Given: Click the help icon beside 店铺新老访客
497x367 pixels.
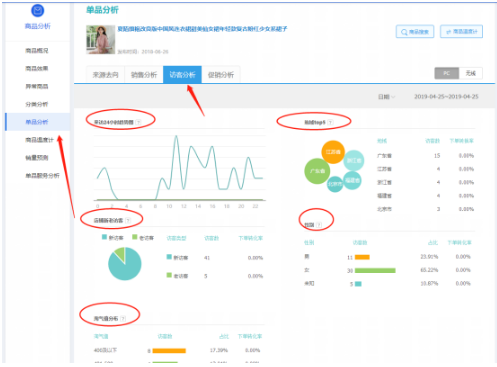Looking at the screenshot, I should 128,220.
